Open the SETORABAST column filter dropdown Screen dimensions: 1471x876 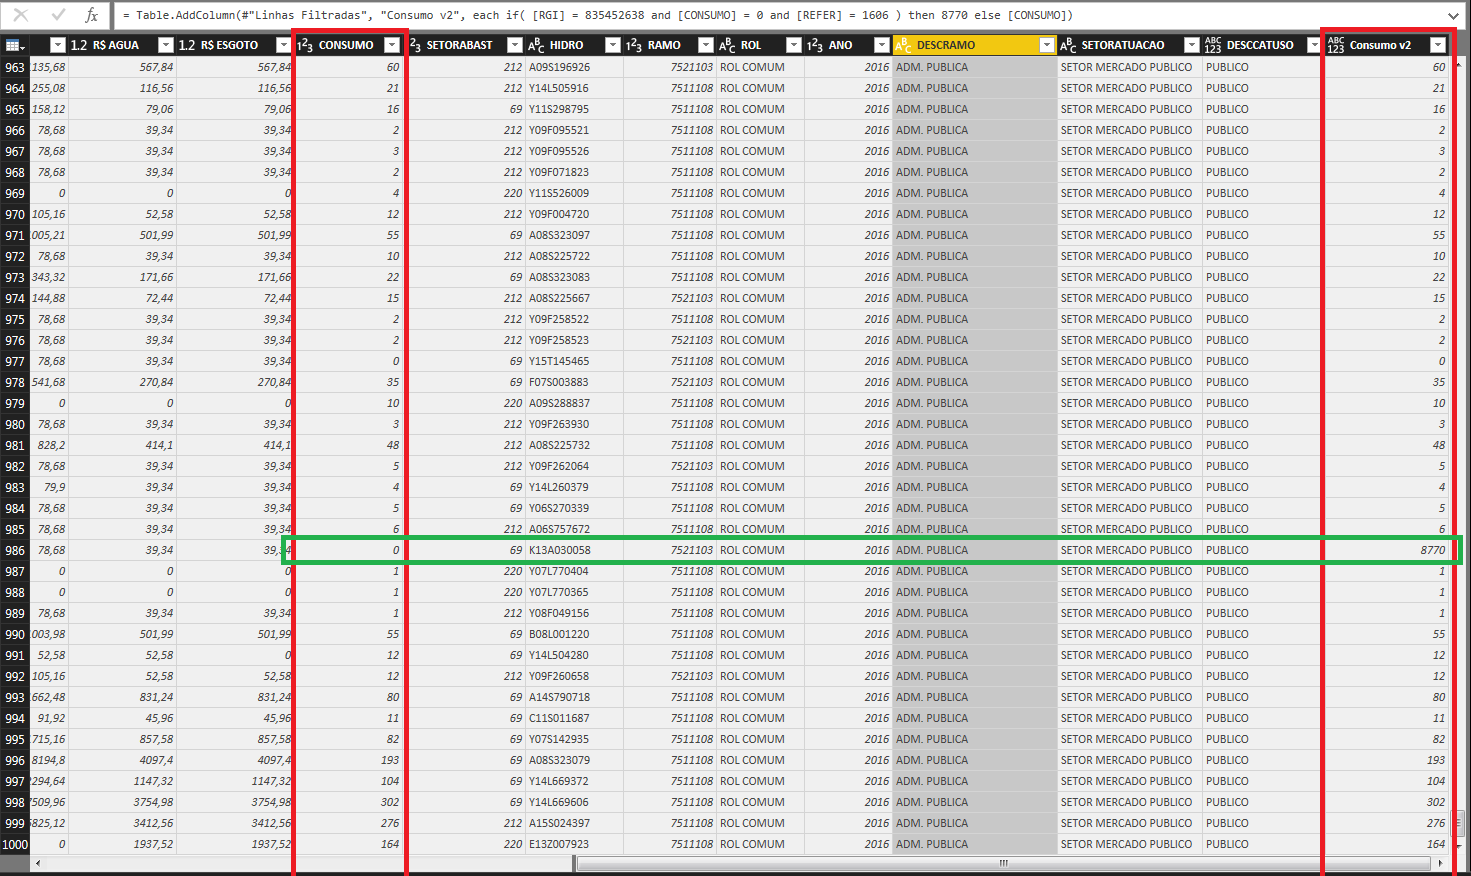(515, 45)
